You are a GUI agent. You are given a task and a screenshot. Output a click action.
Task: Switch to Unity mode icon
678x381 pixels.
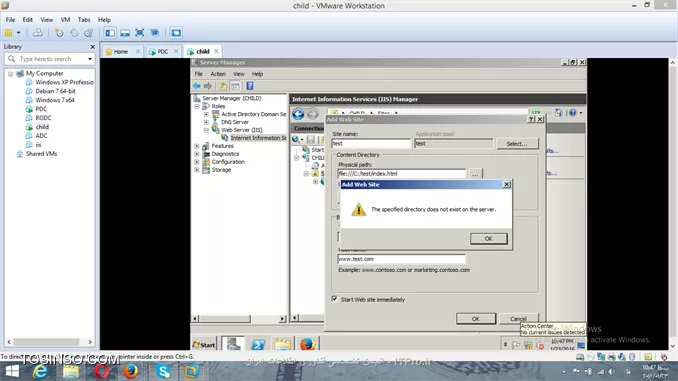[x=155, y=32]
